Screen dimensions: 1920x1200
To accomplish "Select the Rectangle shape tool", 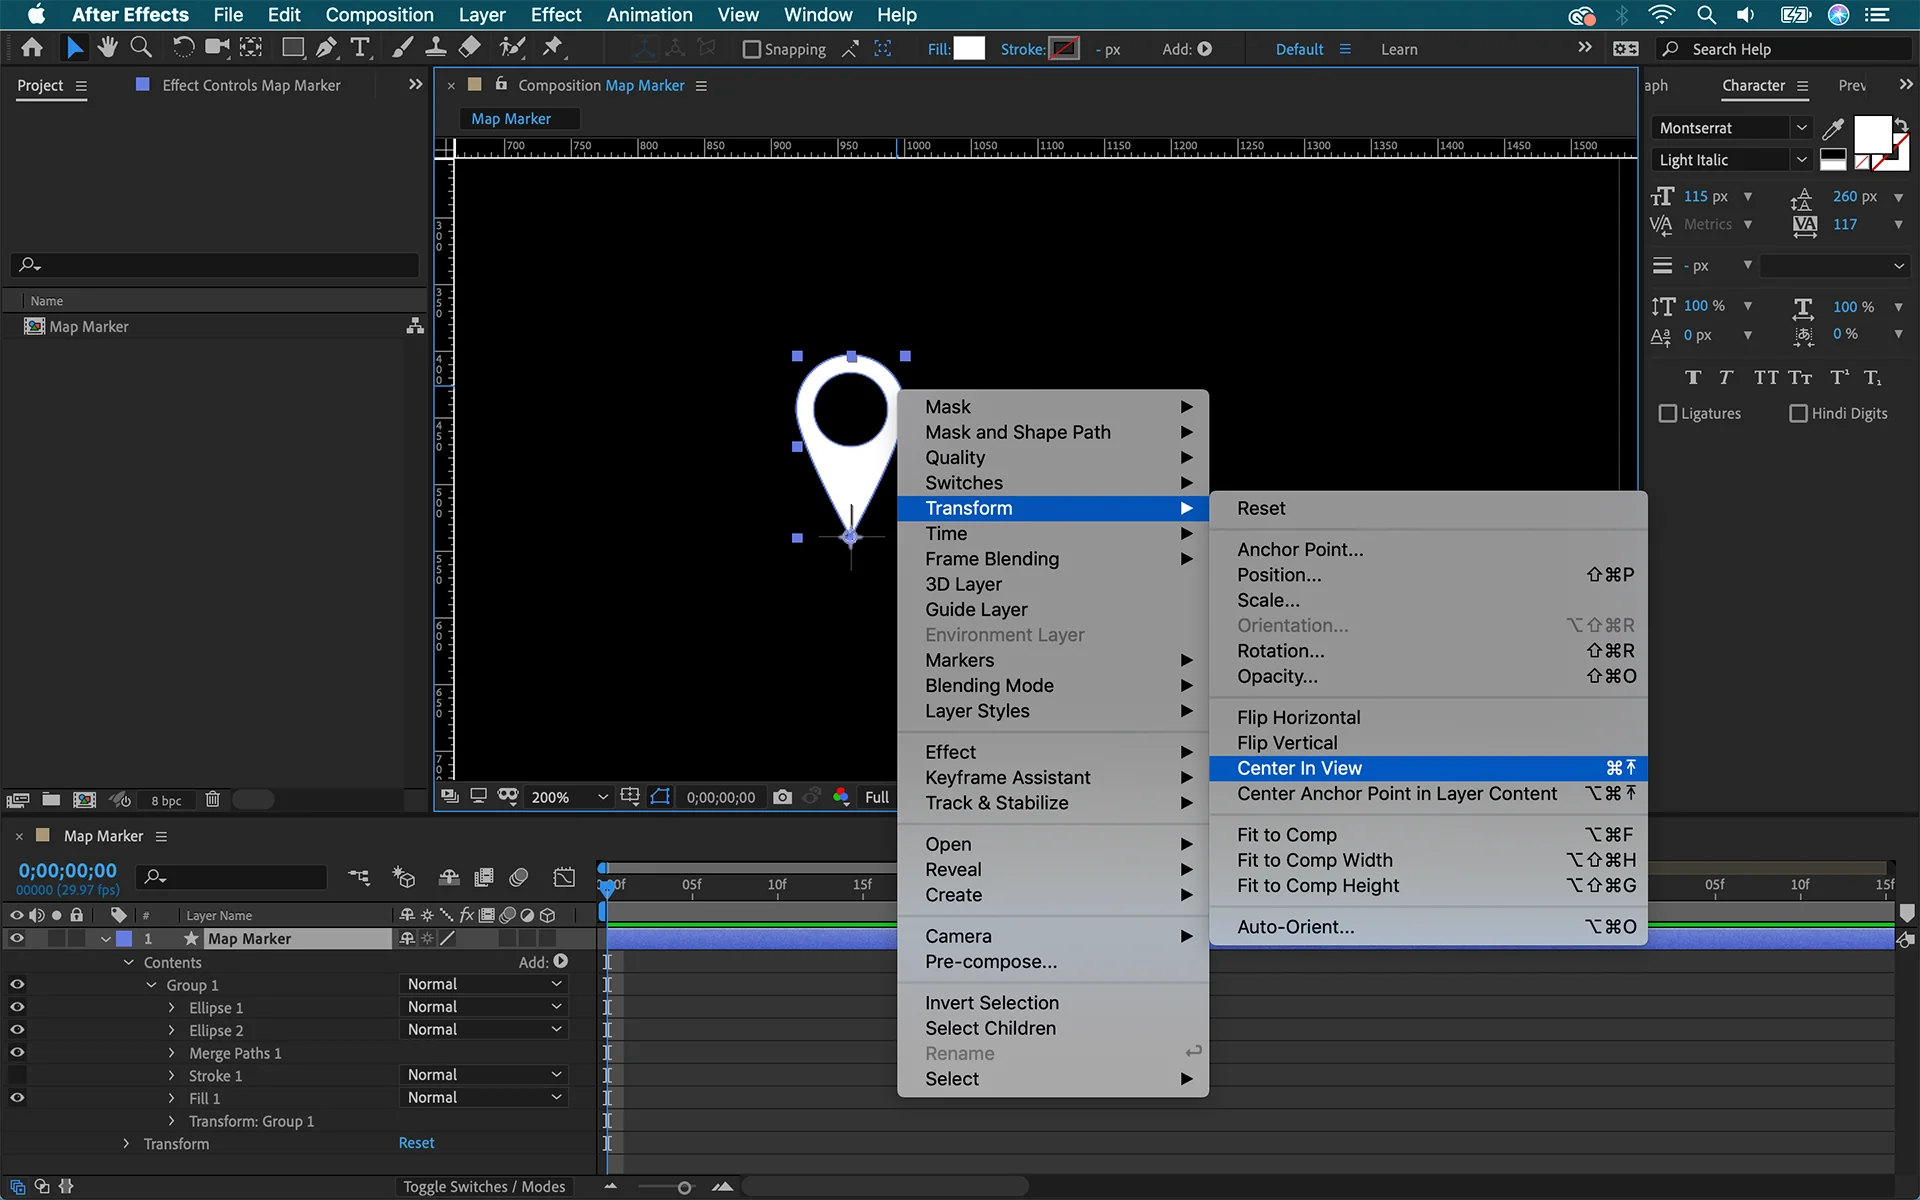I will point(293,48).
